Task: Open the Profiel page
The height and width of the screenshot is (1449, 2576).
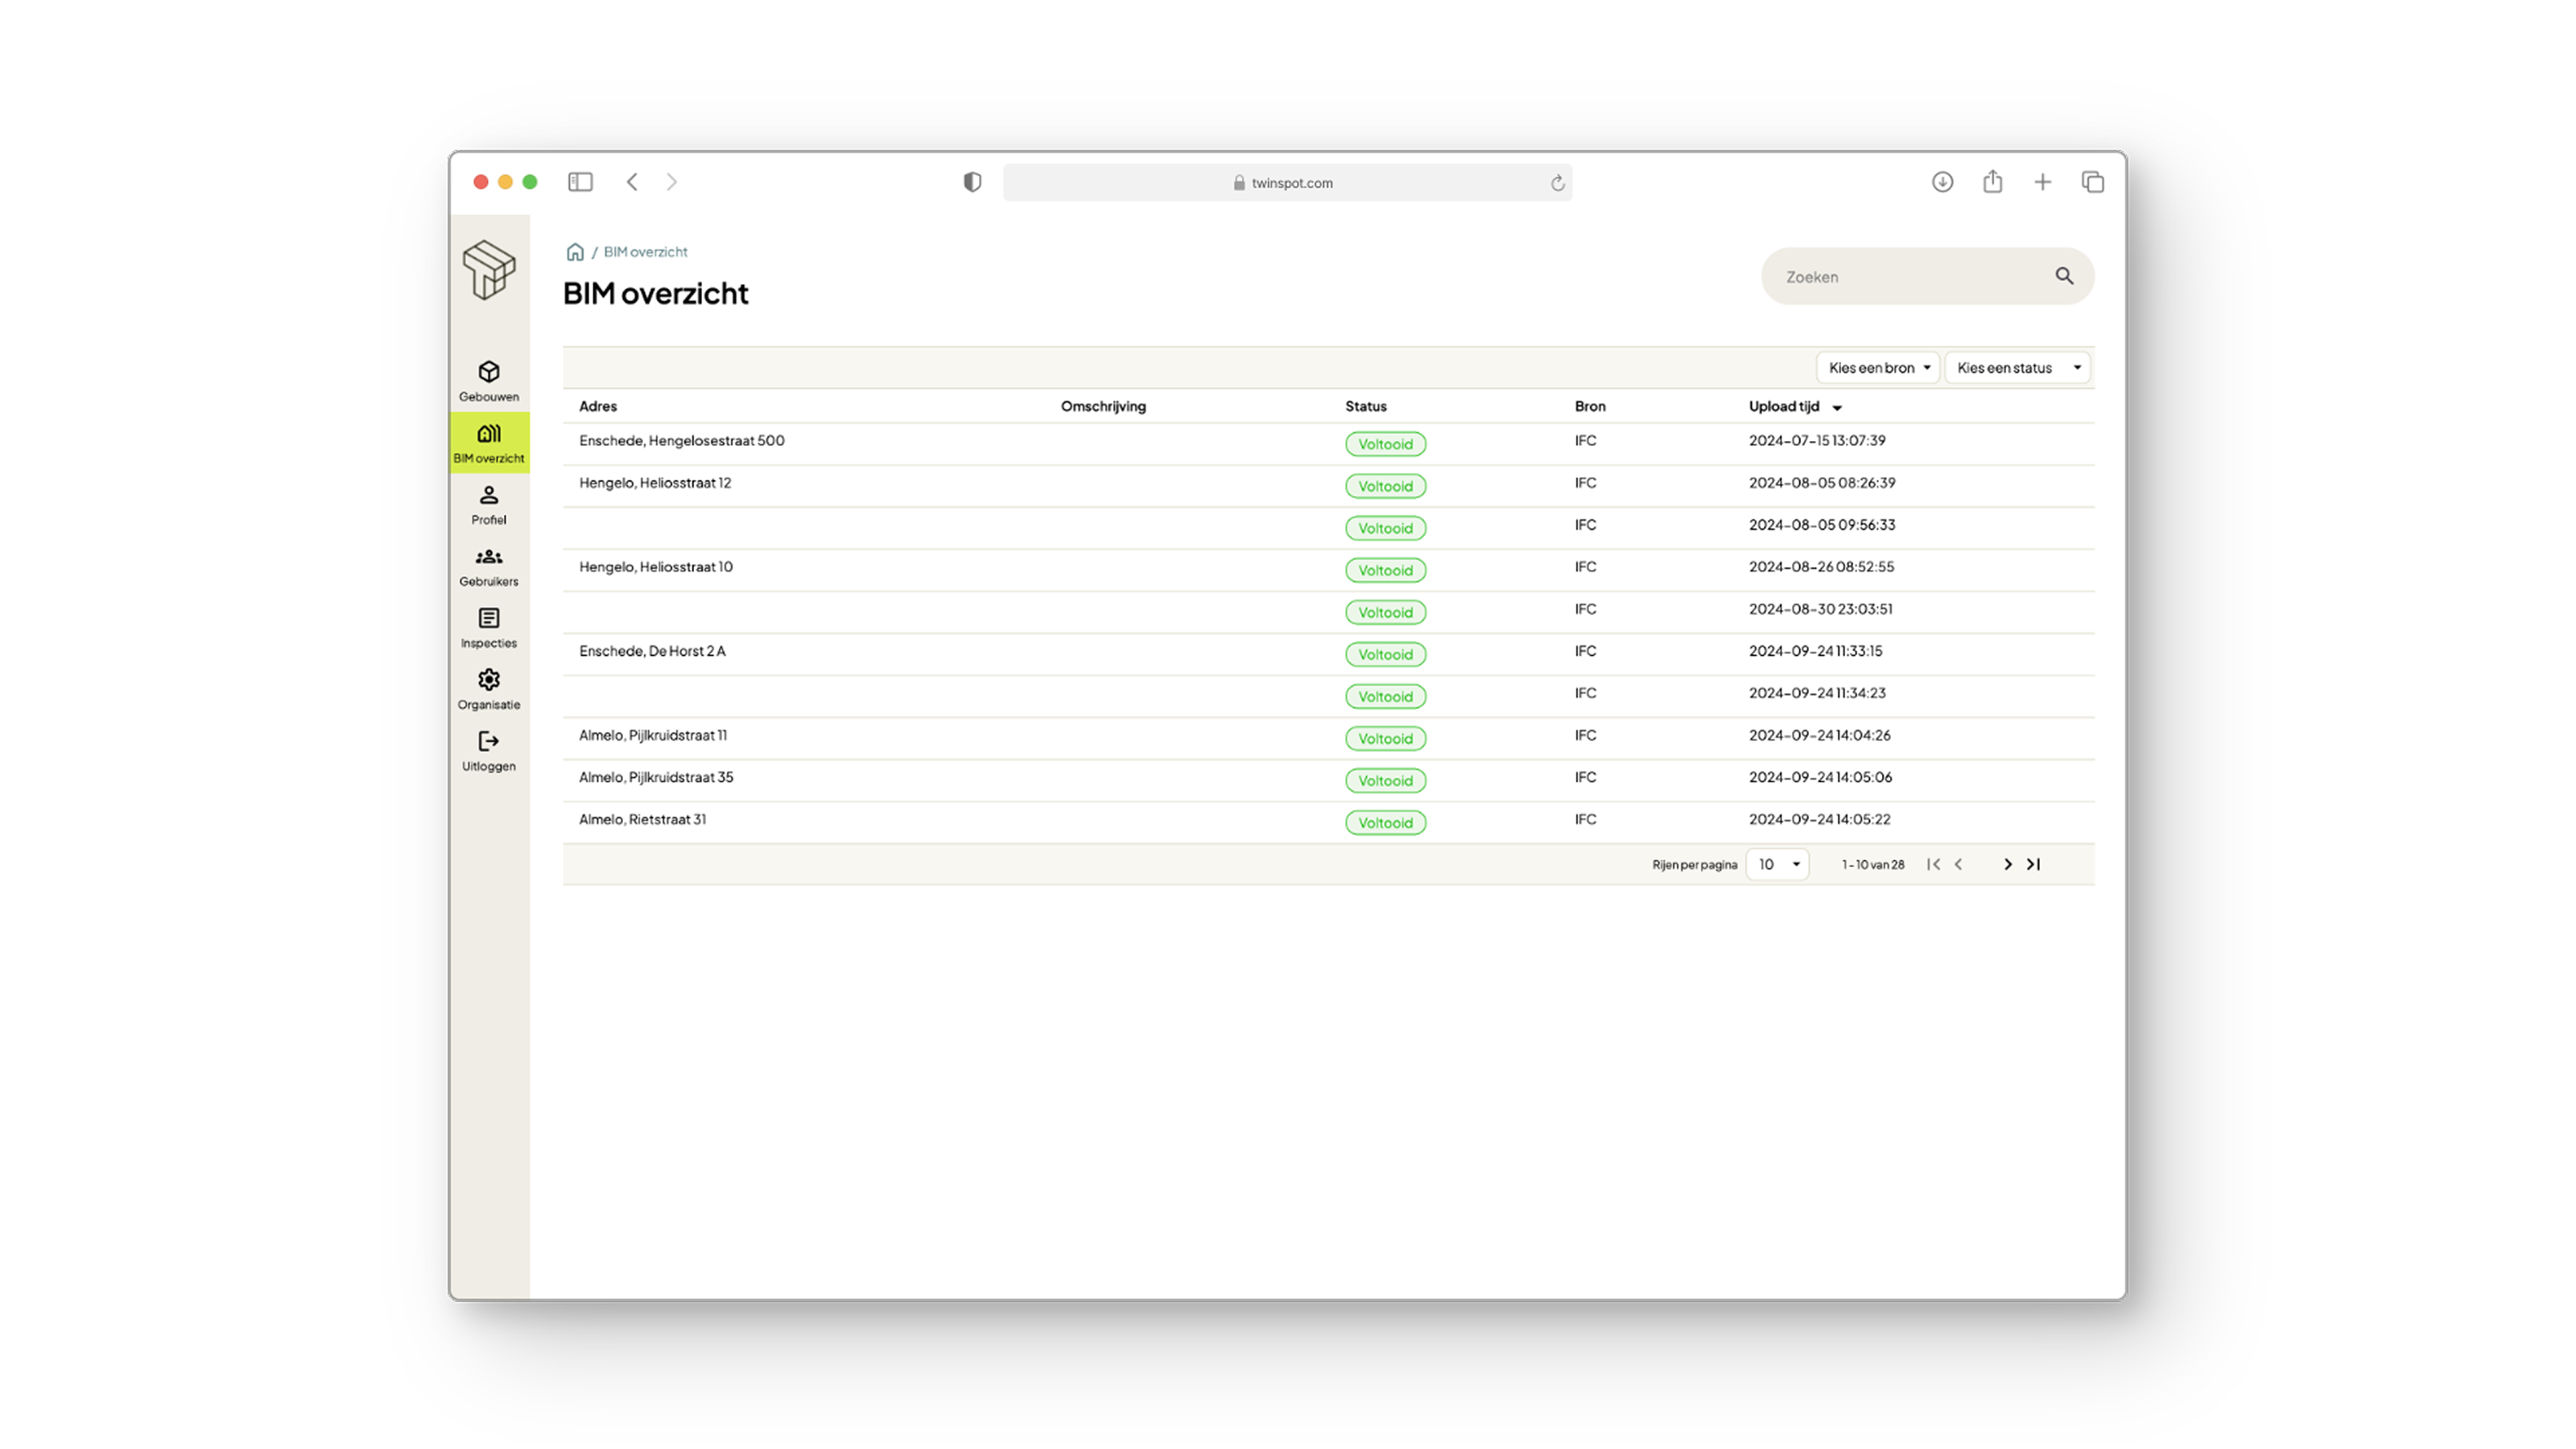Action: click(488, 505)
